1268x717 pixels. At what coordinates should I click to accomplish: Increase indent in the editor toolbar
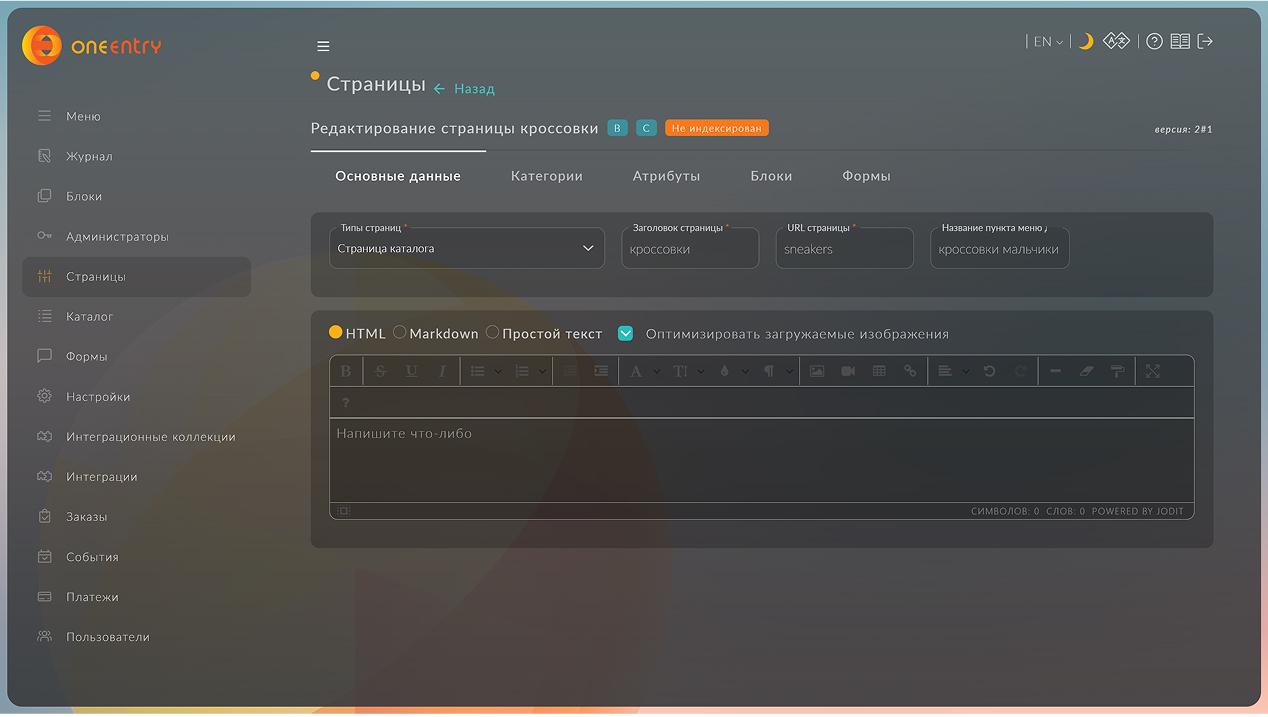[x=601, y=371]
